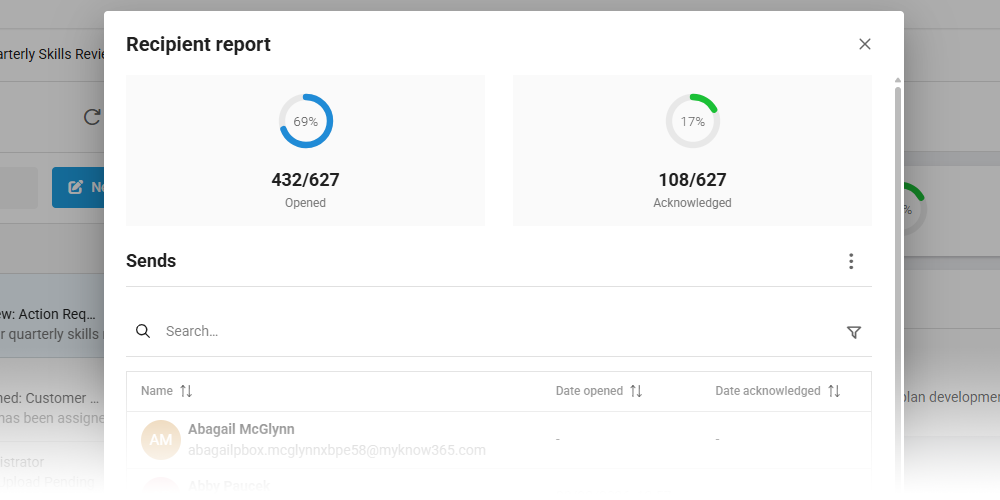Open the Sends three-dot options menu

click(851, 261)
